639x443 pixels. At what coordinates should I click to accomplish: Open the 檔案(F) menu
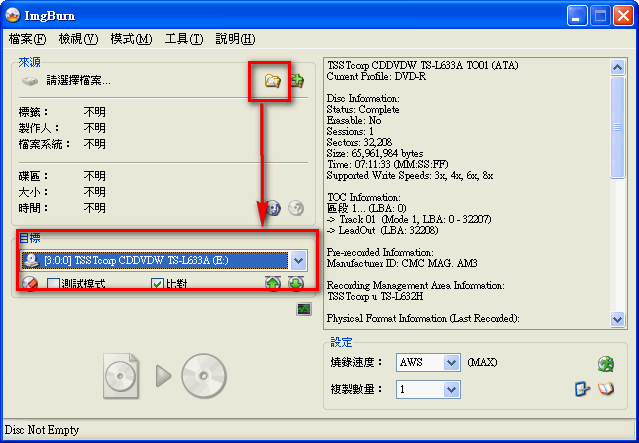27,39
